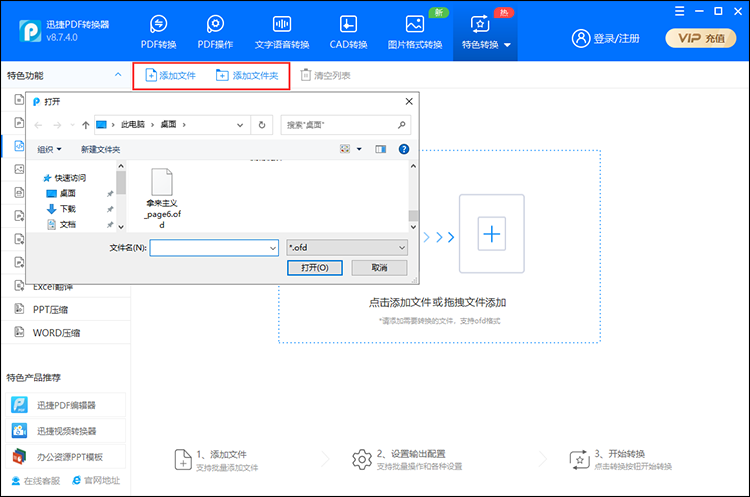This screenshot has width=750, height=497.
Task: Switch to 图片格式转换 tab
Action: coord(415,32)
